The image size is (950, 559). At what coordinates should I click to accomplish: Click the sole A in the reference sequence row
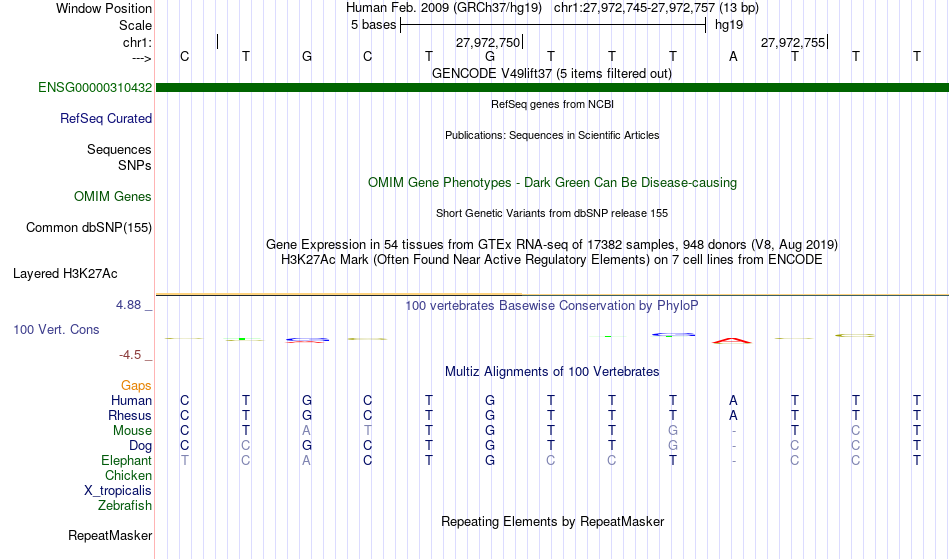pyautogui.click(x=733, y=57)
